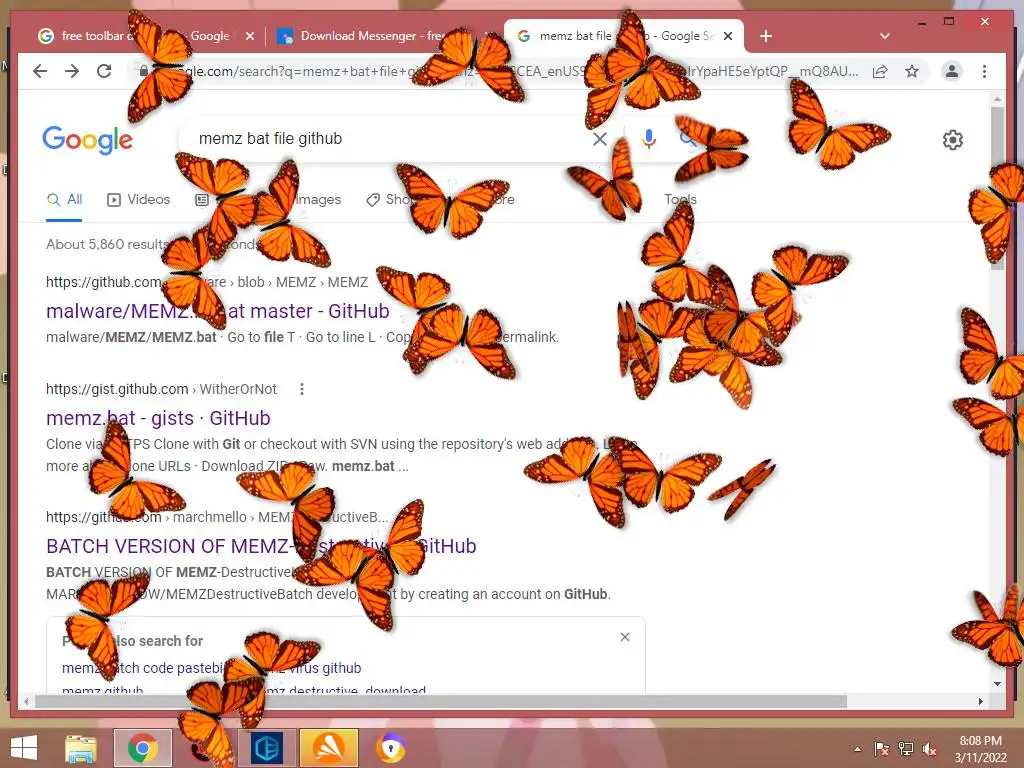Click the vertical scrollbar thumb
Screen dimensions: 1024x768
[997, 186]
